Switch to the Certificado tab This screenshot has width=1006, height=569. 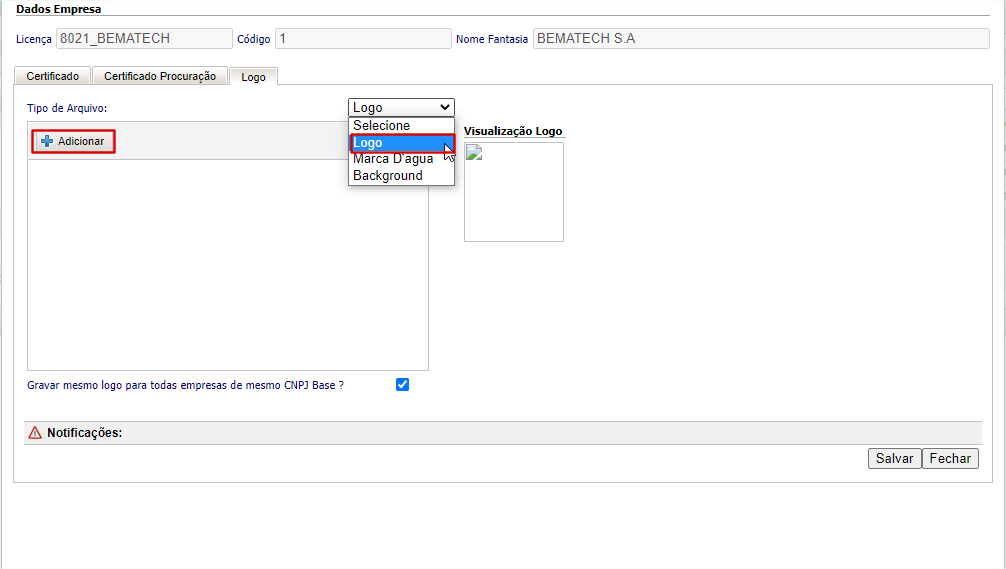[x=53, y=76]
